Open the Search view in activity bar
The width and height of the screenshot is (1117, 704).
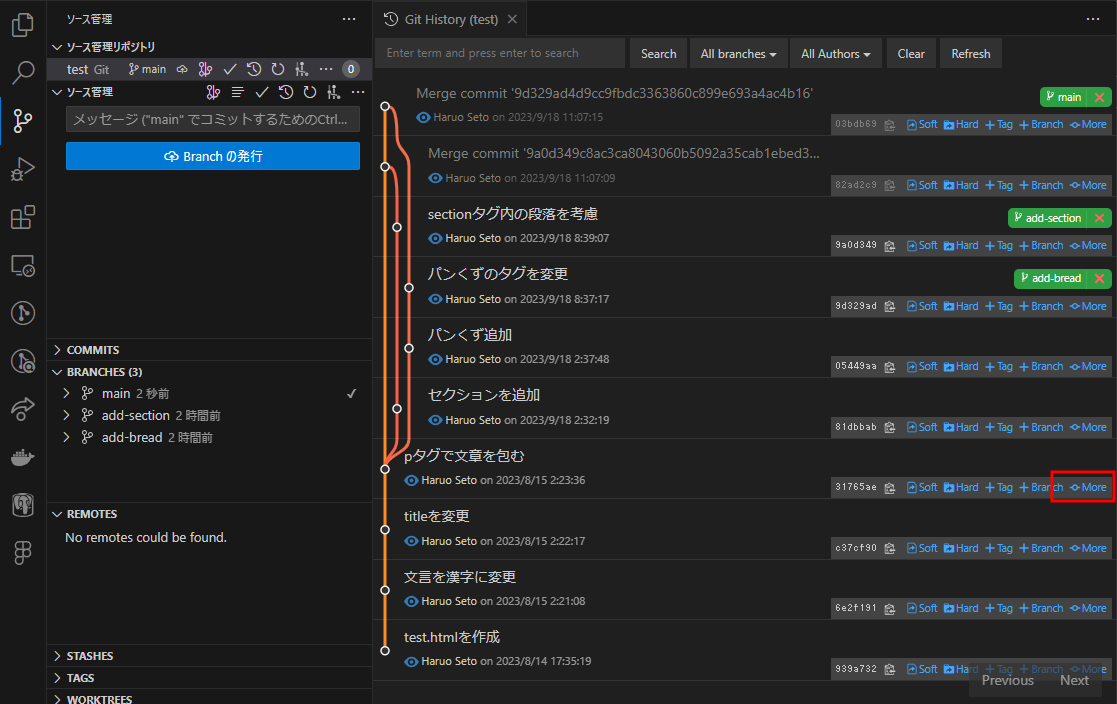(x=23, y=72)
